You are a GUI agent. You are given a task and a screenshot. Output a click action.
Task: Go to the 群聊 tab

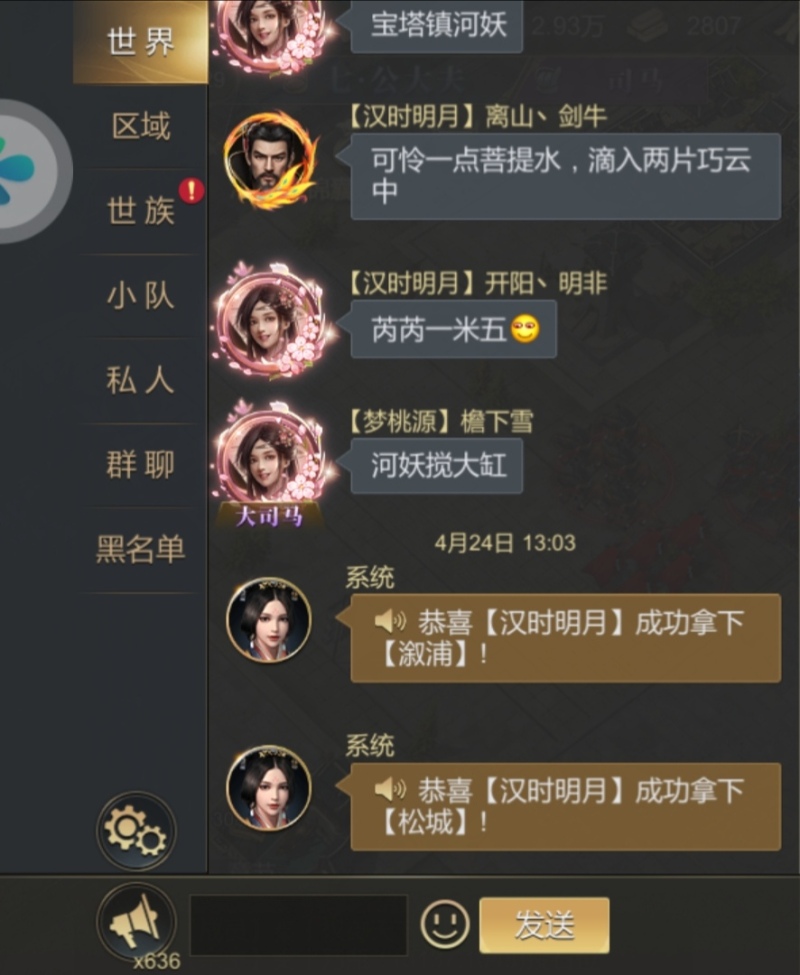pos(140,464)
